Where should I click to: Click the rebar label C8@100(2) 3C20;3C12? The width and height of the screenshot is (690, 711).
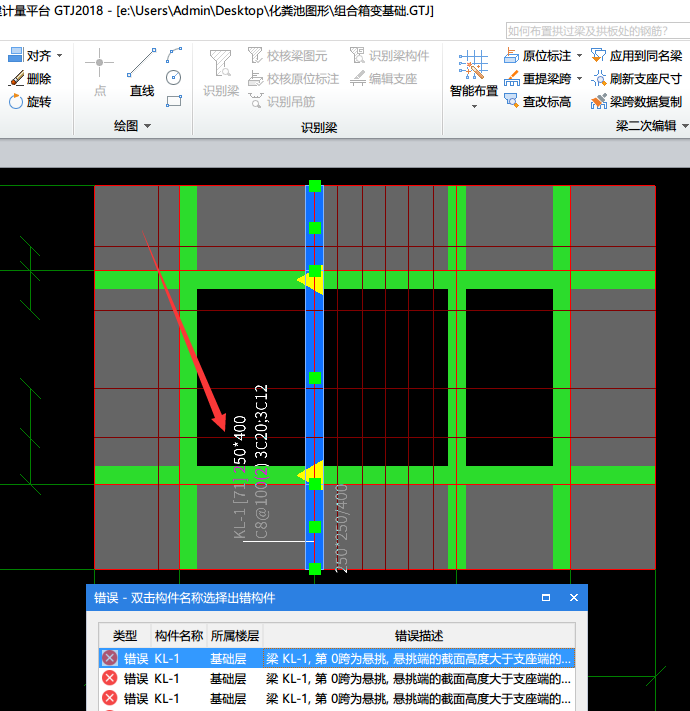(262, 462)
